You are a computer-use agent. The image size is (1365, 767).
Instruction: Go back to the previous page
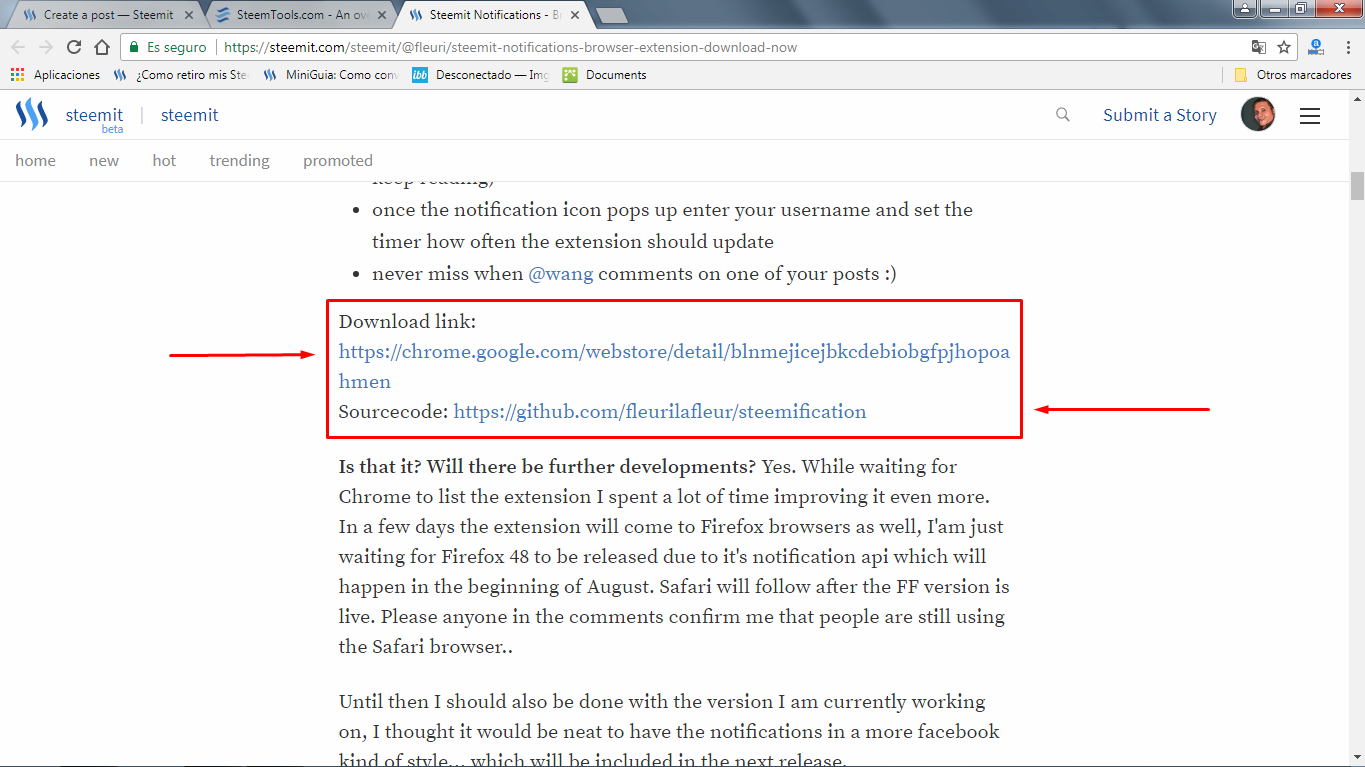[18, 47]
